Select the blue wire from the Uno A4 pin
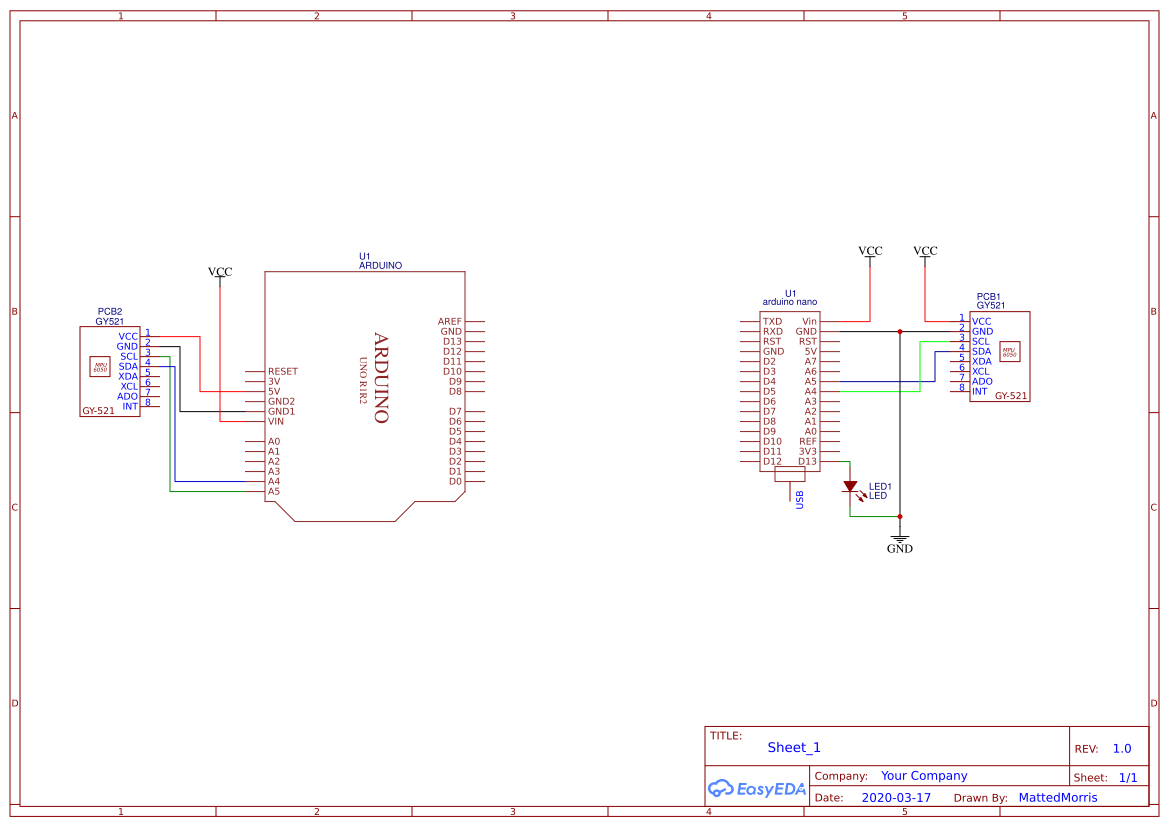The width and height of the screenshot is (1169, 827). [174, 424]
